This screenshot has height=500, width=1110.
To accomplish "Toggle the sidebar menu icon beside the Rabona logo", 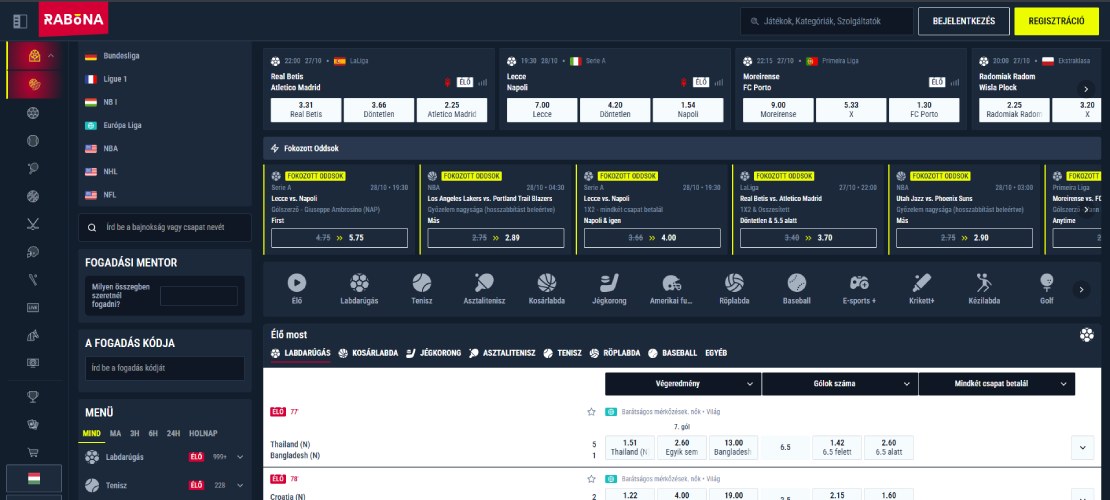I will coord(20,21).
